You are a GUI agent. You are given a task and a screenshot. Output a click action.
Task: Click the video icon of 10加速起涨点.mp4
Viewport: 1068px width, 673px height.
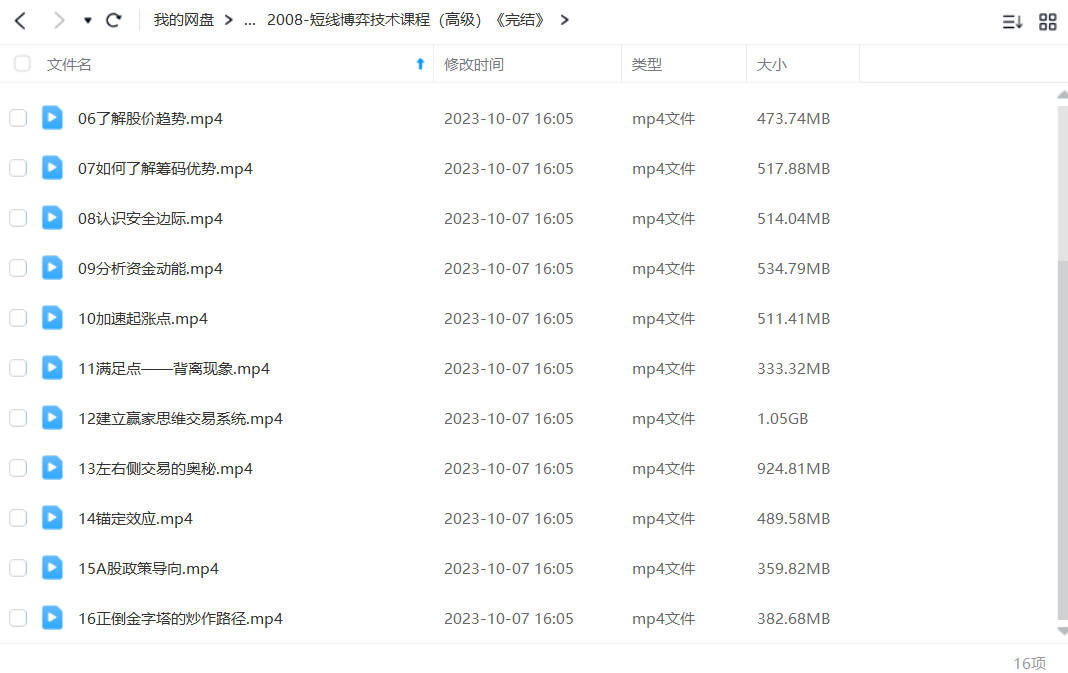[x=52, y=317]
